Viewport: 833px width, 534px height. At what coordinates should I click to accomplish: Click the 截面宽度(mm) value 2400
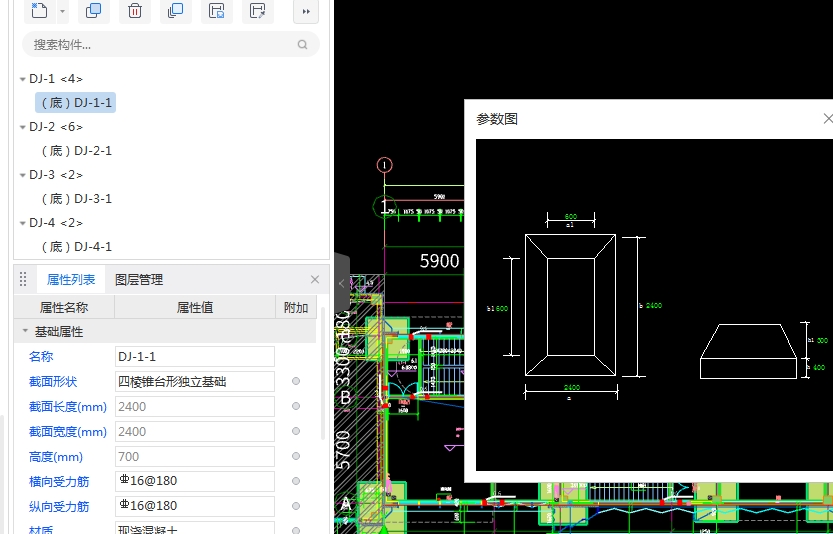[195, 431]
